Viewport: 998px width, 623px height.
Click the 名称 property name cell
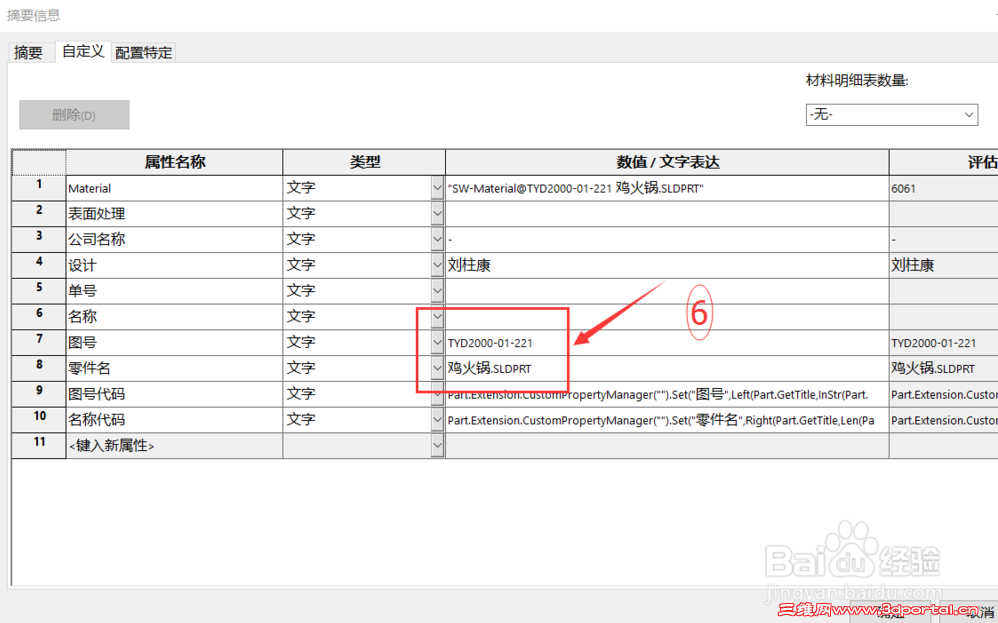point(174,316)
